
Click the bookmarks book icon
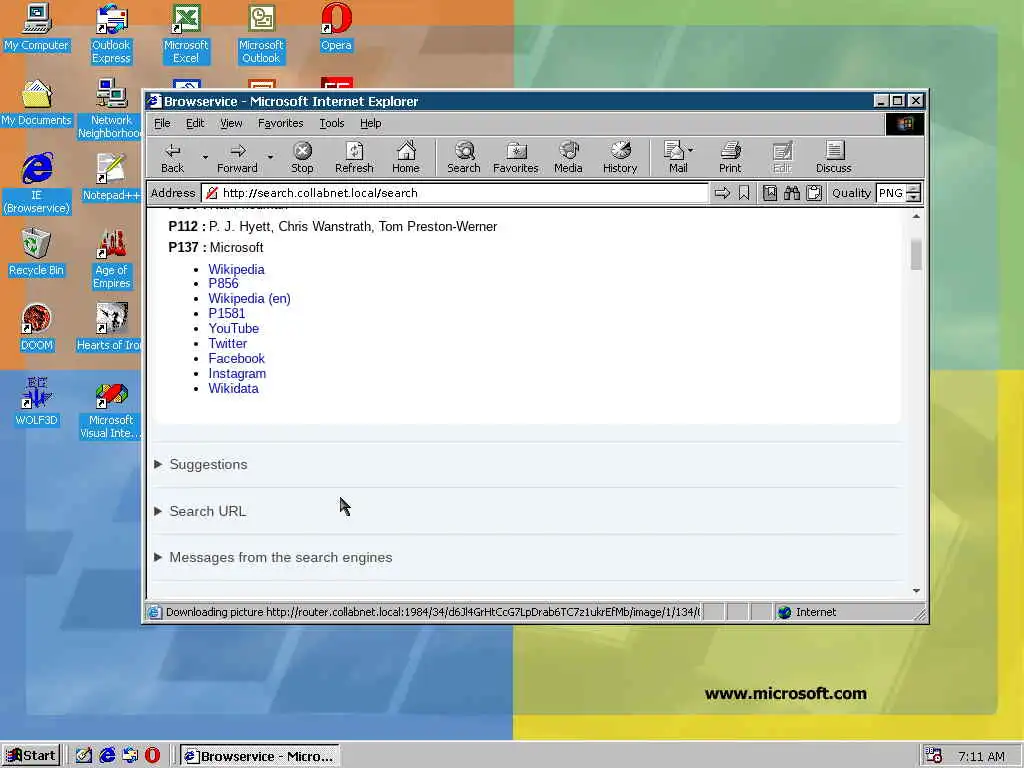coord(770,193)
